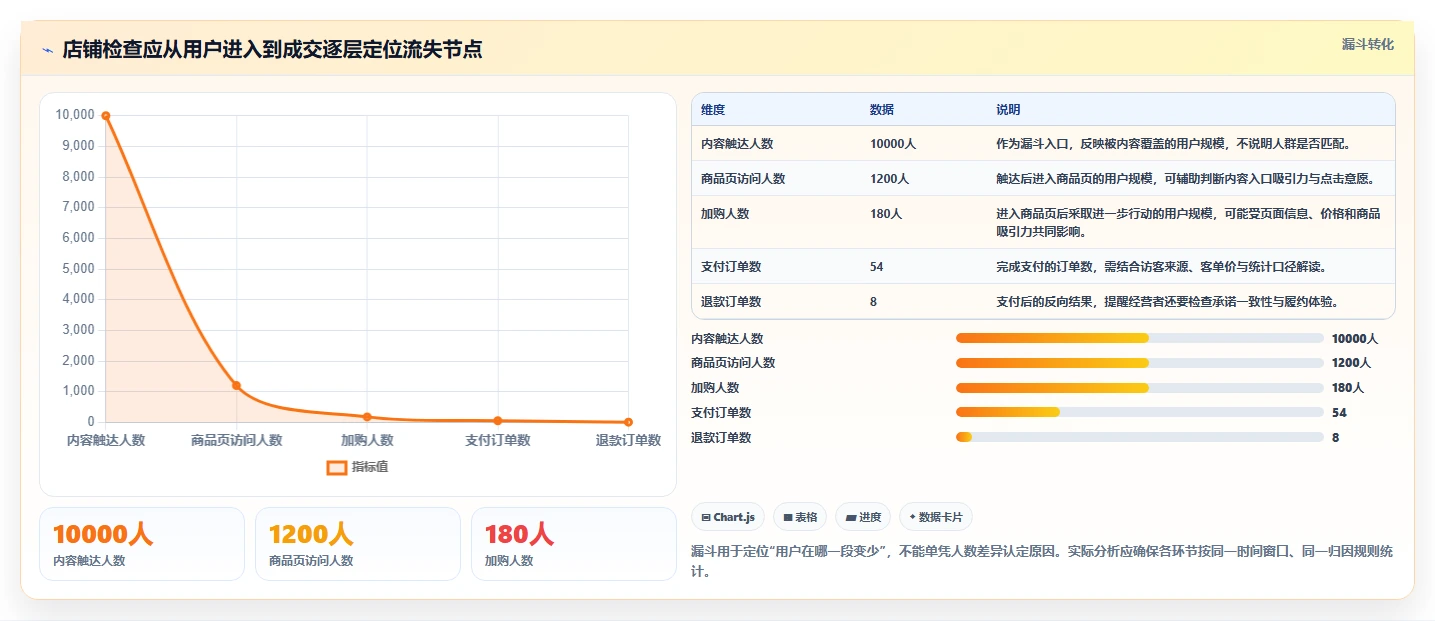Click the chart point for 支付订单数

pos(498,421)
